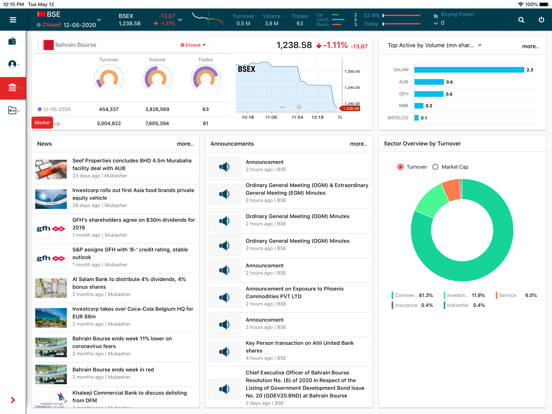Click the Trades gauge chart
552x414 pixels.
point(206,78)
